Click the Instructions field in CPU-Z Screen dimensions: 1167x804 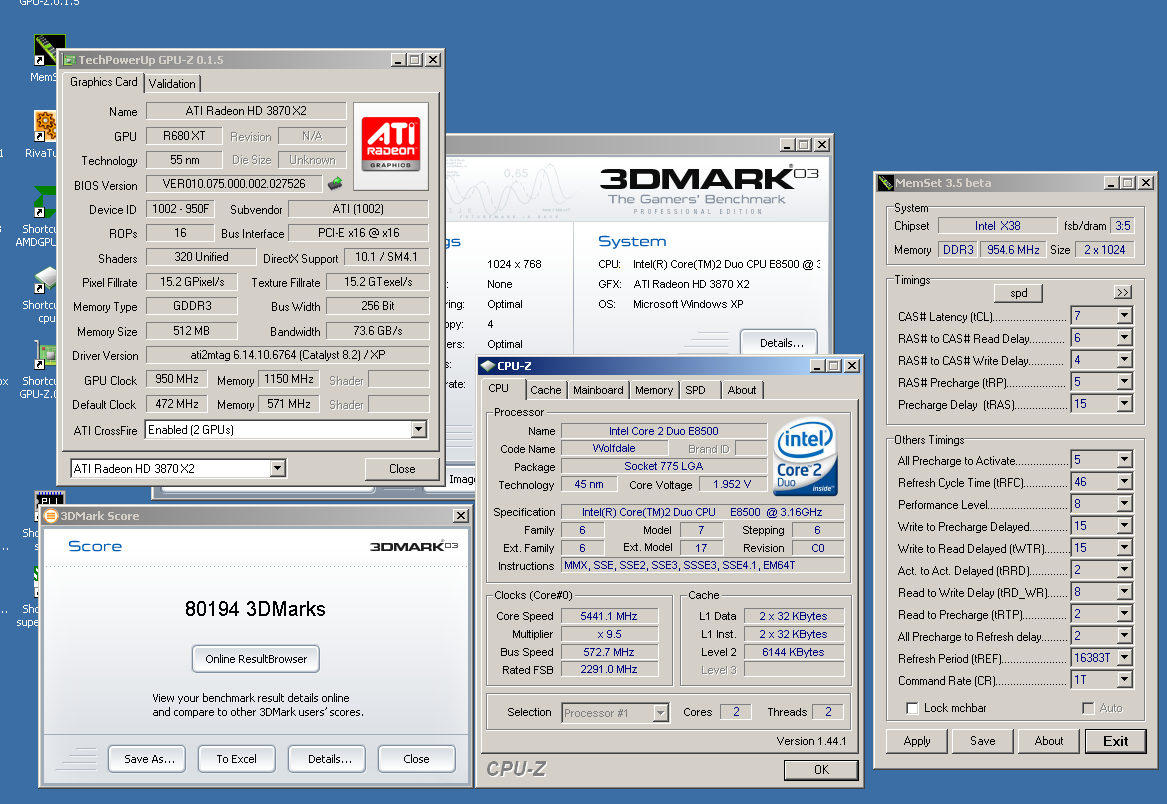click(x=703, y=566)
